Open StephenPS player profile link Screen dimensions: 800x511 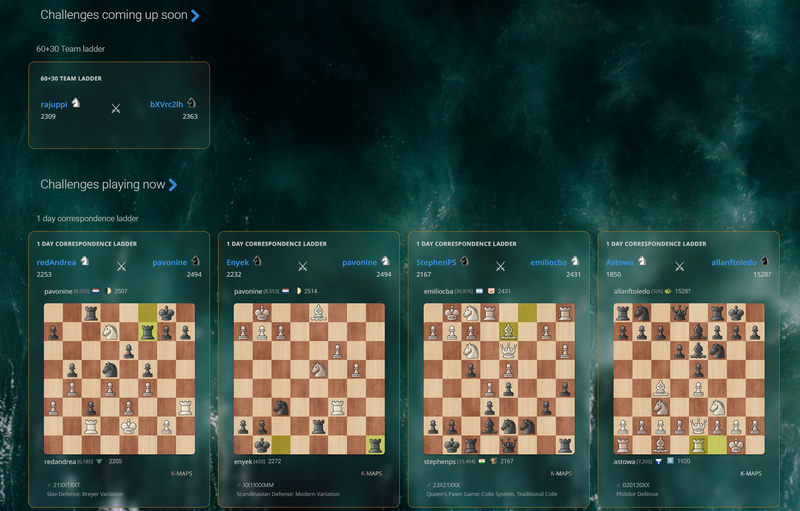pos(436,262)
